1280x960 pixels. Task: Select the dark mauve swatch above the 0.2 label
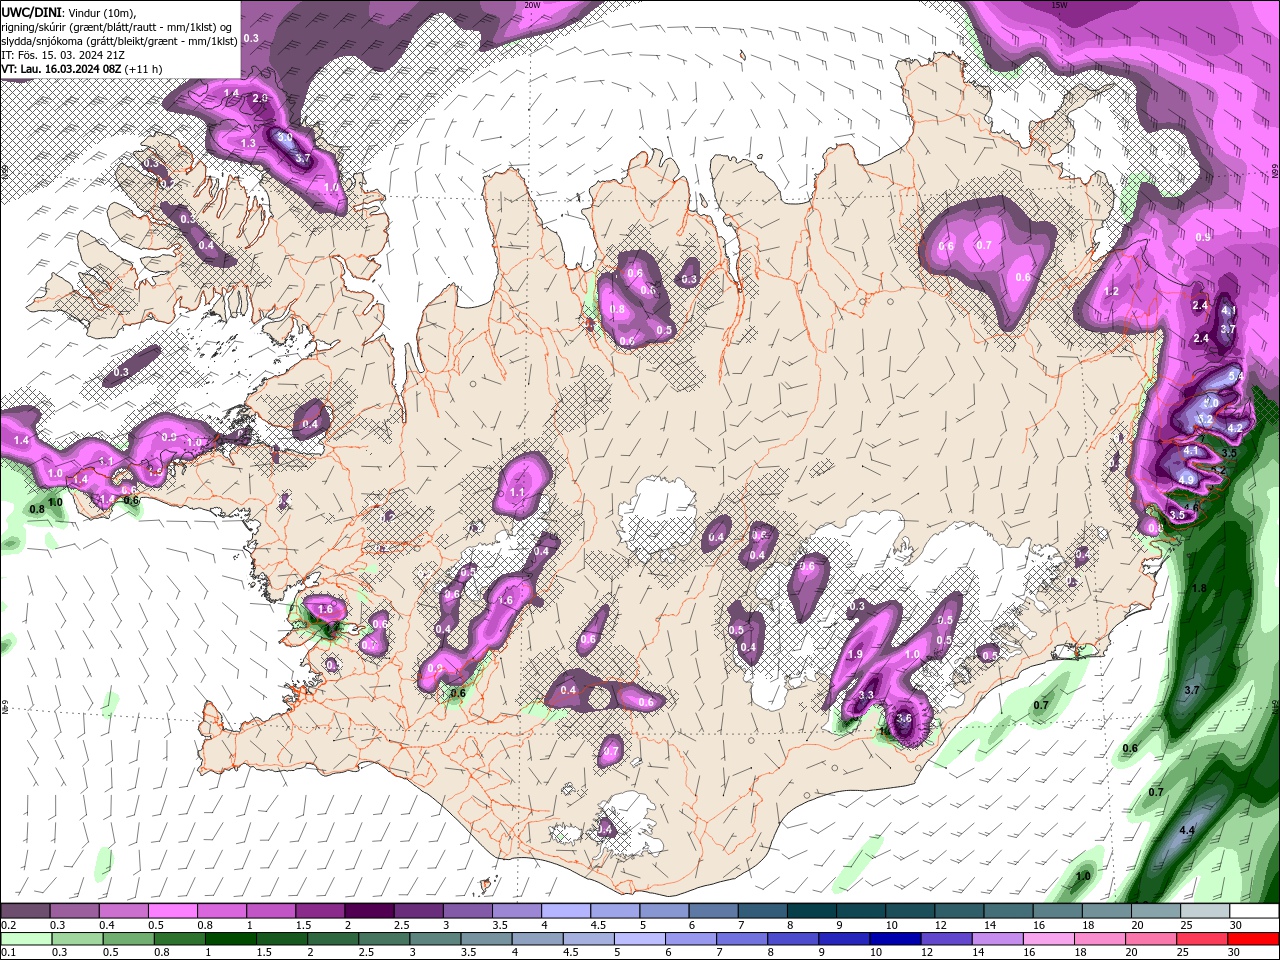point(25,911)
